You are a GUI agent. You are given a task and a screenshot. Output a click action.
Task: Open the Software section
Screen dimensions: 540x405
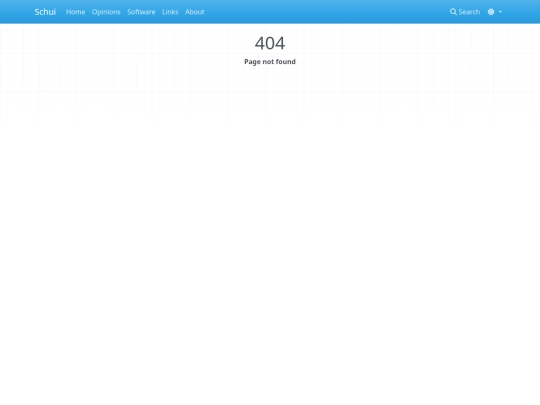(x=141, y=12)
